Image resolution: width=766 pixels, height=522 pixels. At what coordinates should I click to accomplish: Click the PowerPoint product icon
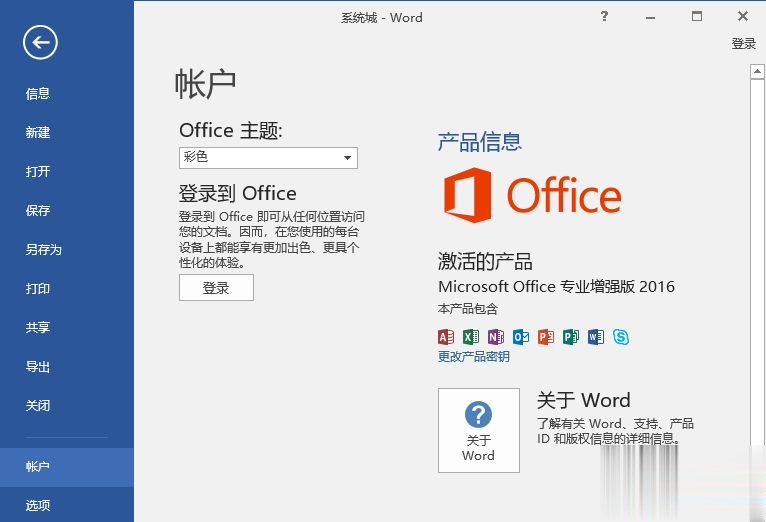546,337
